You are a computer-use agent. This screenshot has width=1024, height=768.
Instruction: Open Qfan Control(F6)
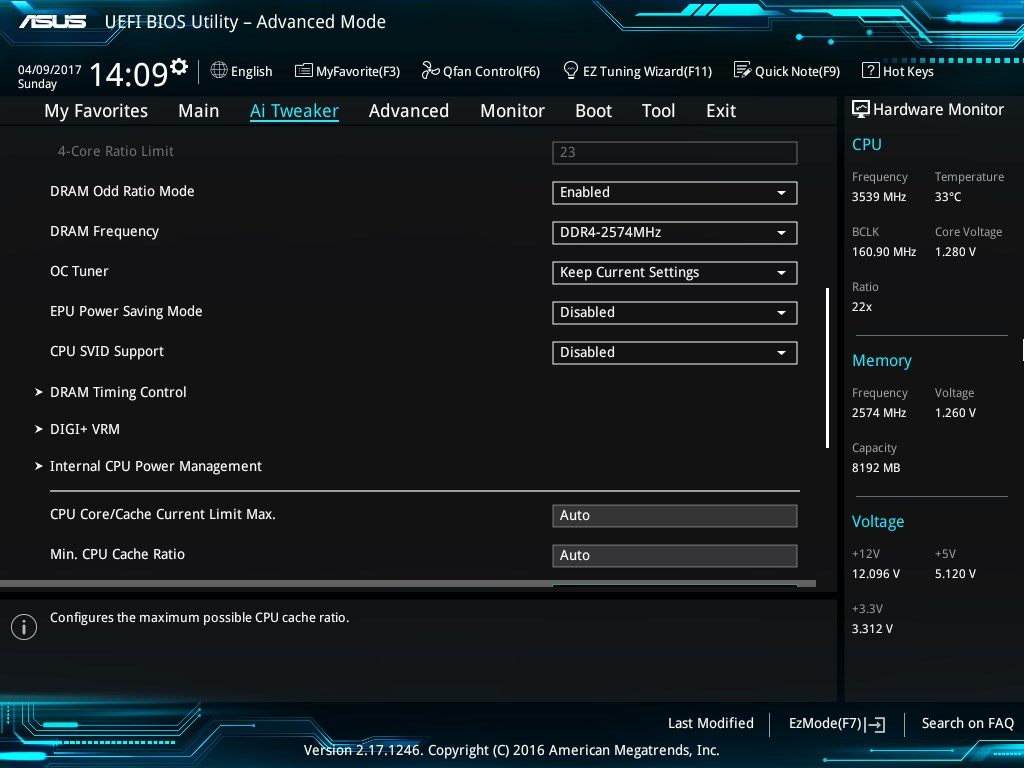click(x=481, y=71)
